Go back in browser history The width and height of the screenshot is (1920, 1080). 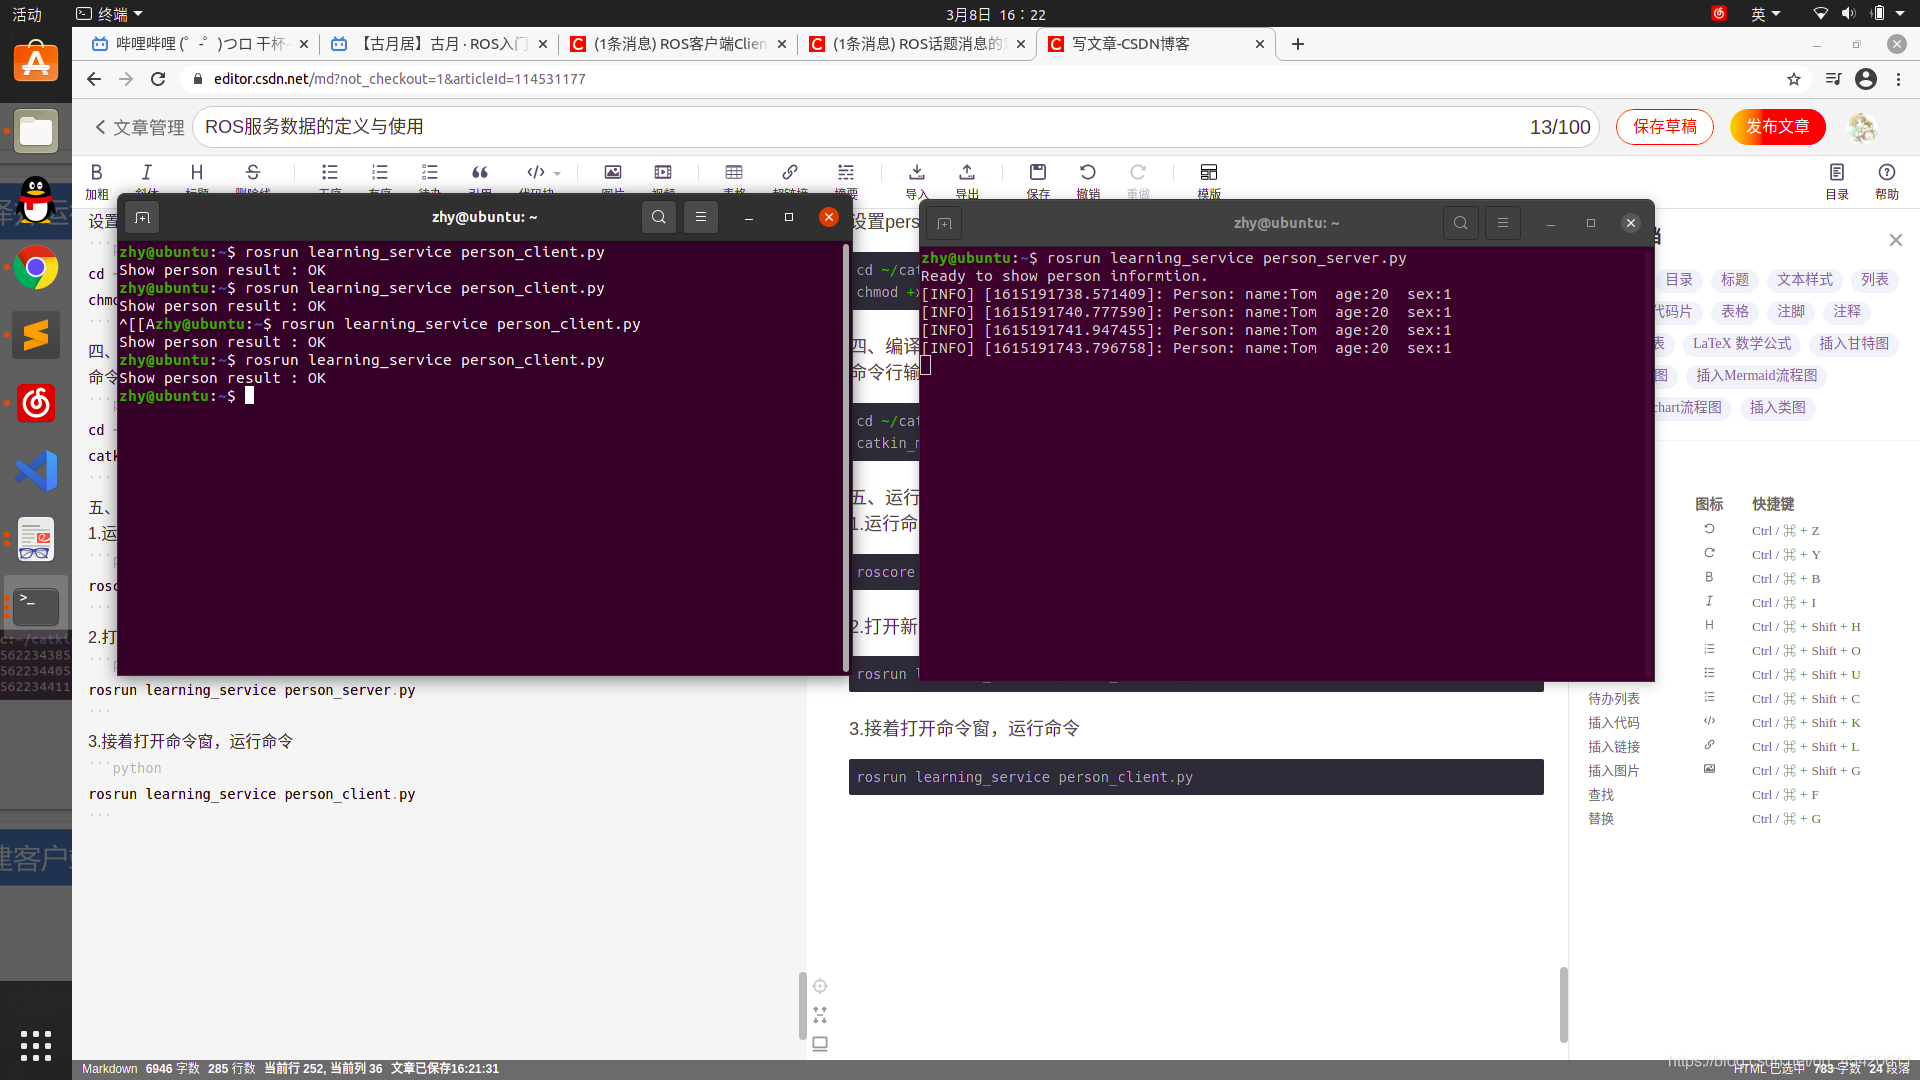[x=94, y=79]
